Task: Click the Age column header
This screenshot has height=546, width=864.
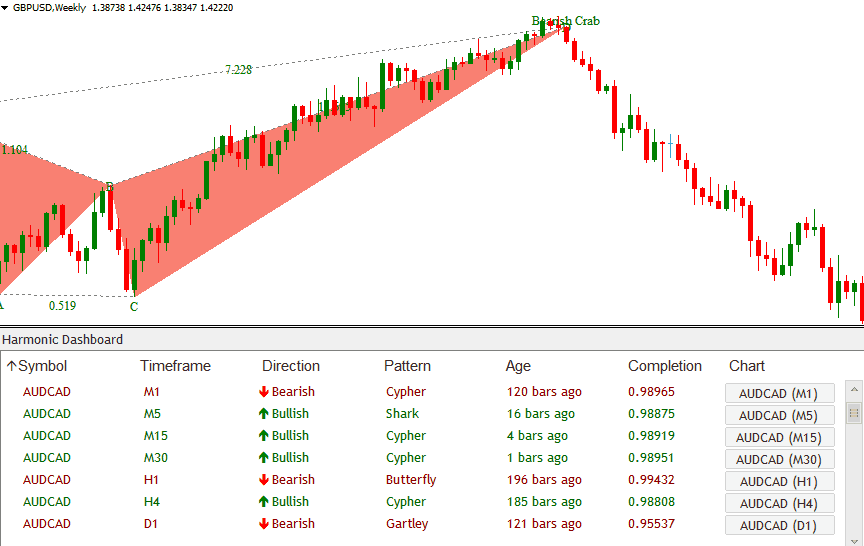Action: pyautogui.click(x=518, y=366)
